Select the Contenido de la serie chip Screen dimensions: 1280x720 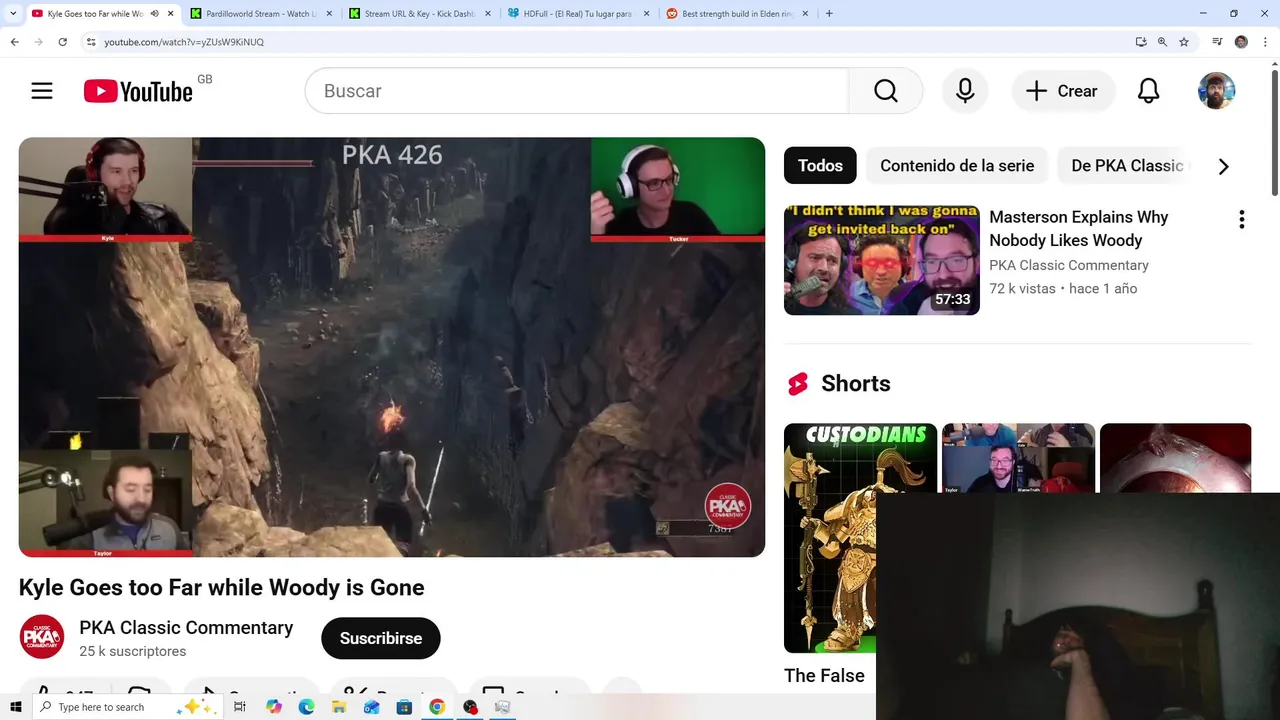957,166
